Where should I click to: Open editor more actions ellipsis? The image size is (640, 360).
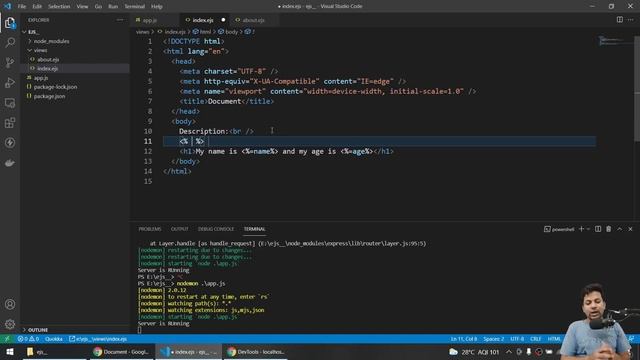click(x=631, y=20)
